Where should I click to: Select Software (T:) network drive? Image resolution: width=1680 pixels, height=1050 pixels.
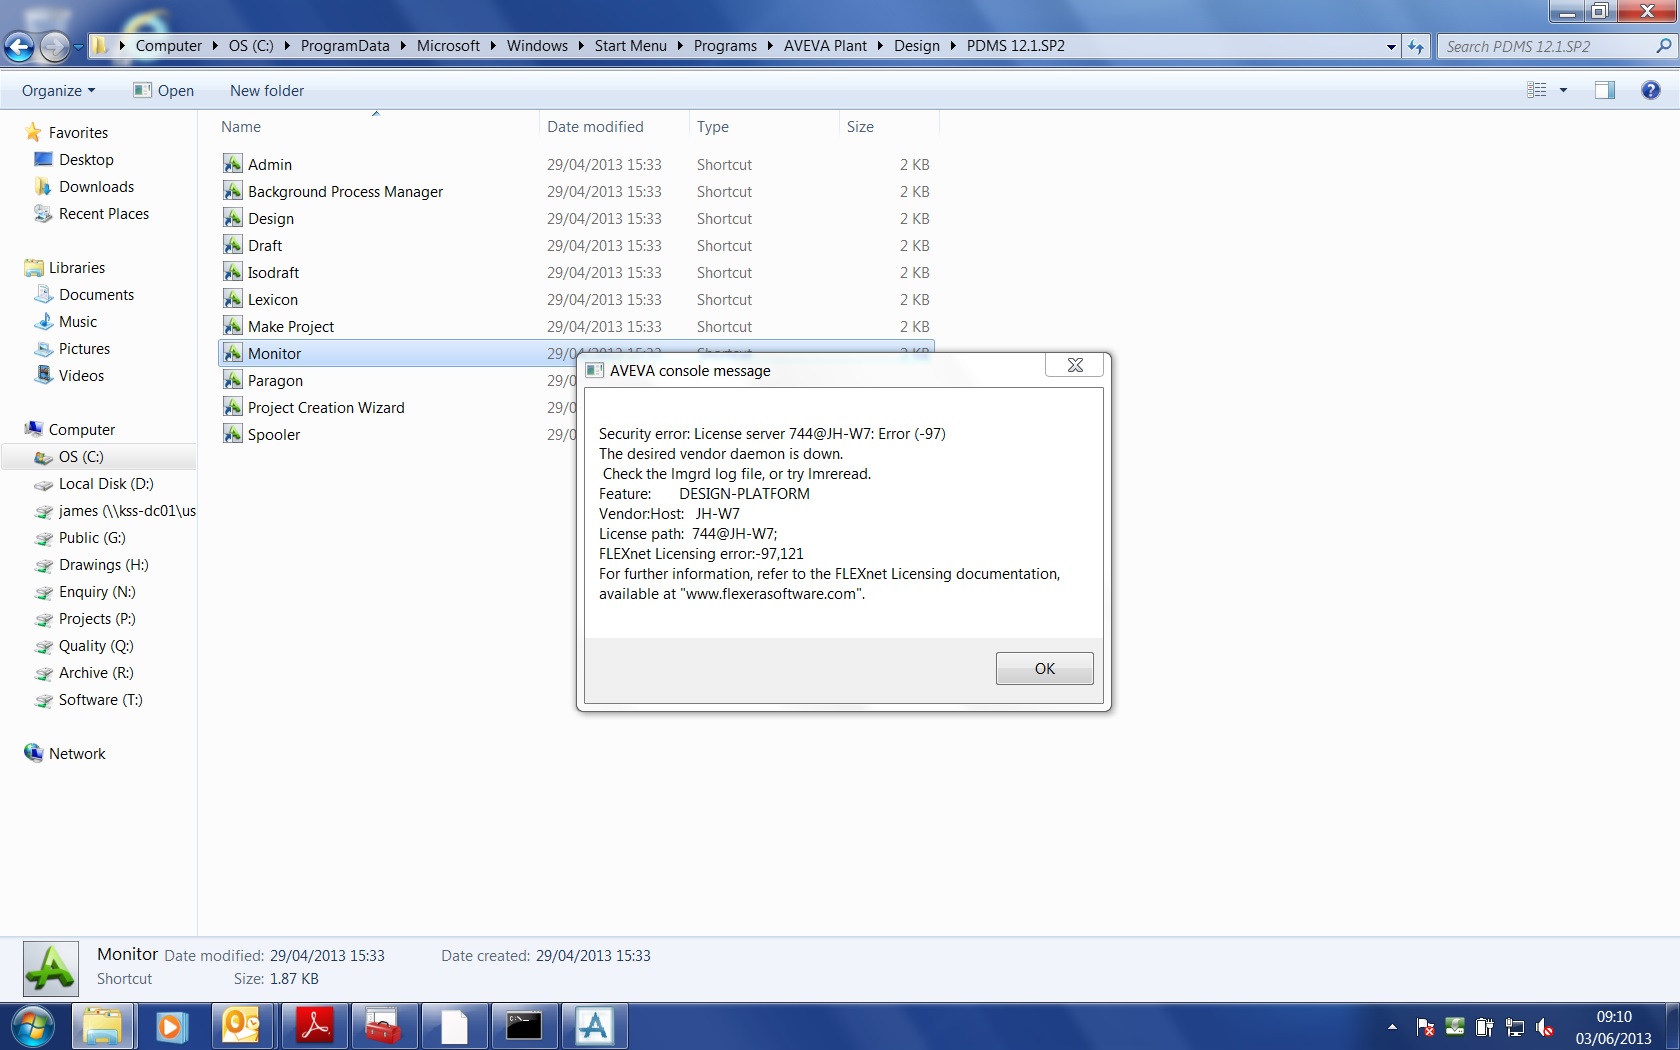pyautogui.click(x=100, y=699)
